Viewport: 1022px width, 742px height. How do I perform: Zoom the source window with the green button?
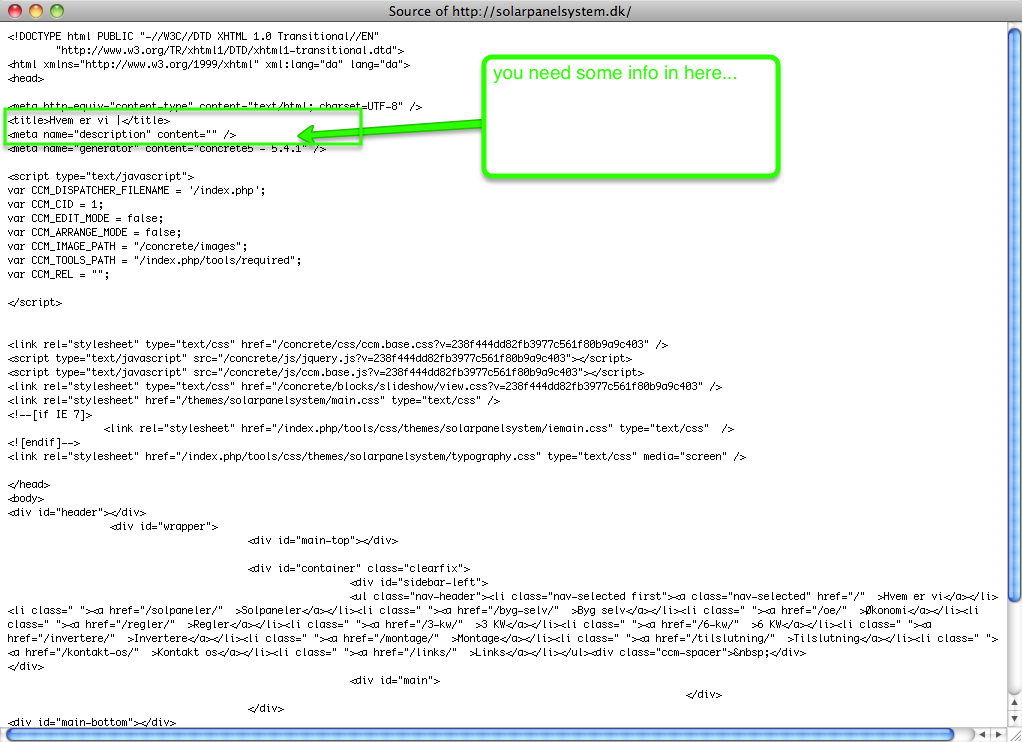(x=57, y=10)
